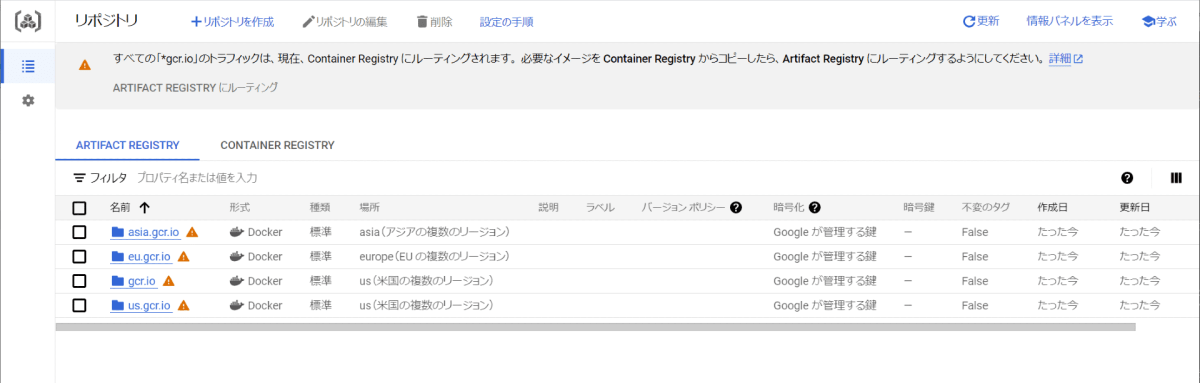Open the settings gear in sidebar
Viewport: 1200px width, 383px height.
tap(28, 100)
